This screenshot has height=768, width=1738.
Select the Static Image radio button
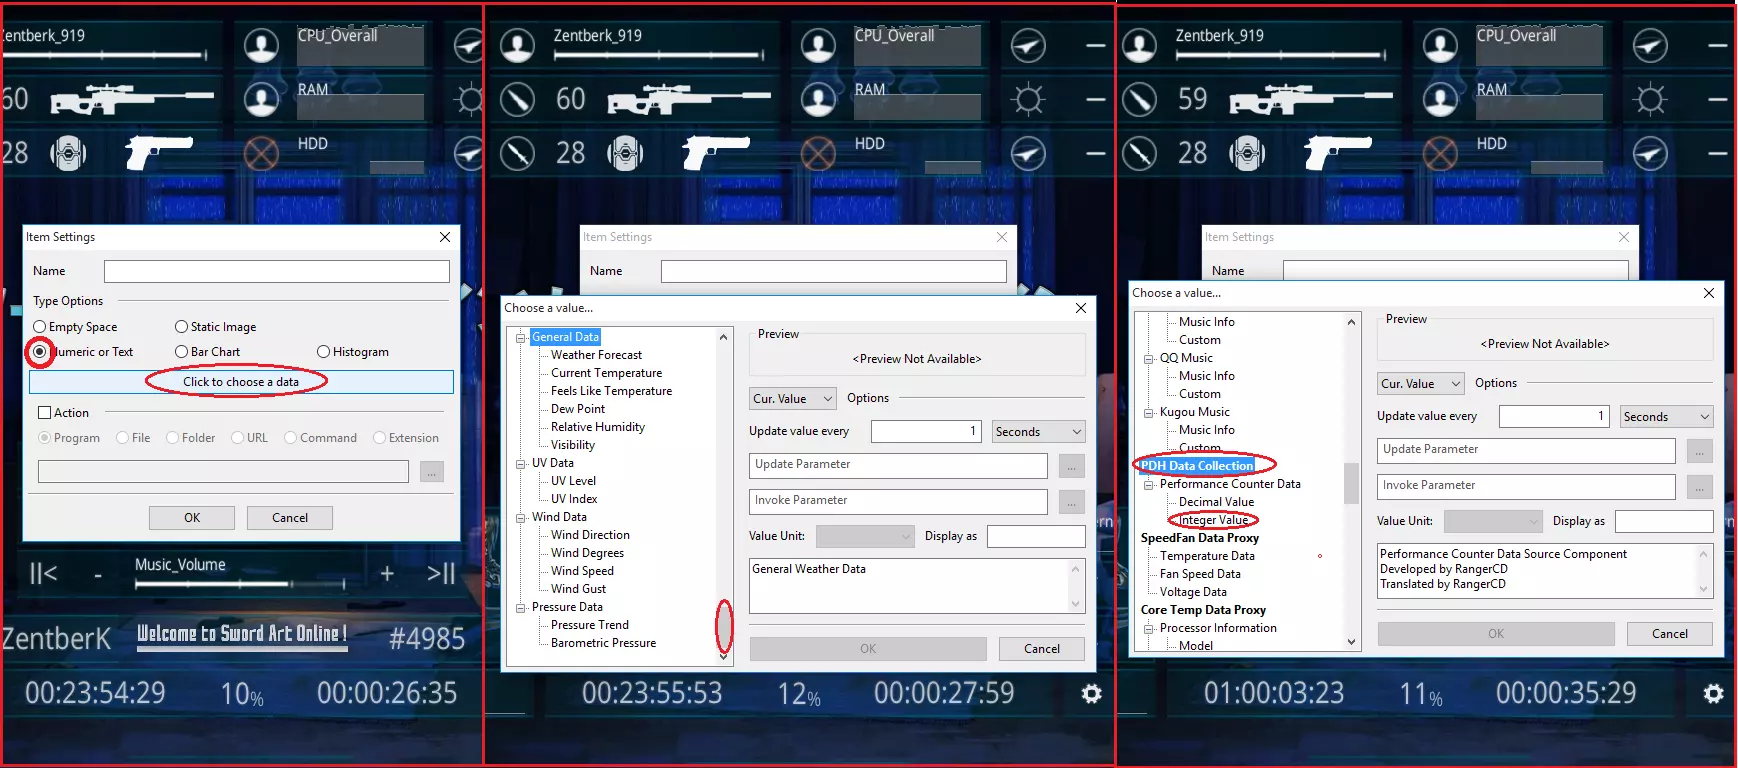point(181,327)
